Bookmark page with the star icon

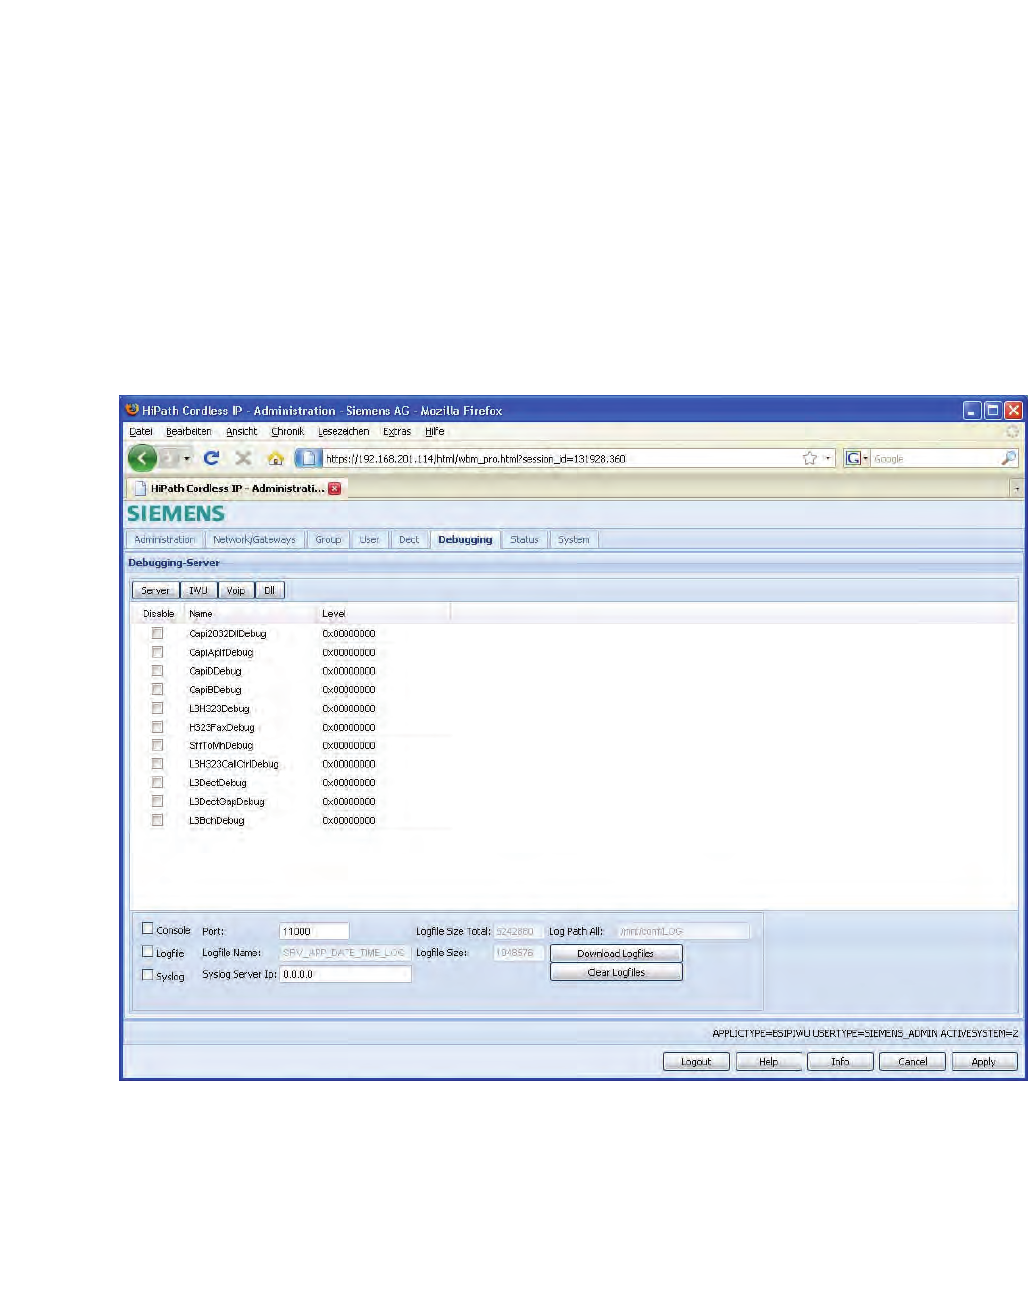[x=810, y=458]
